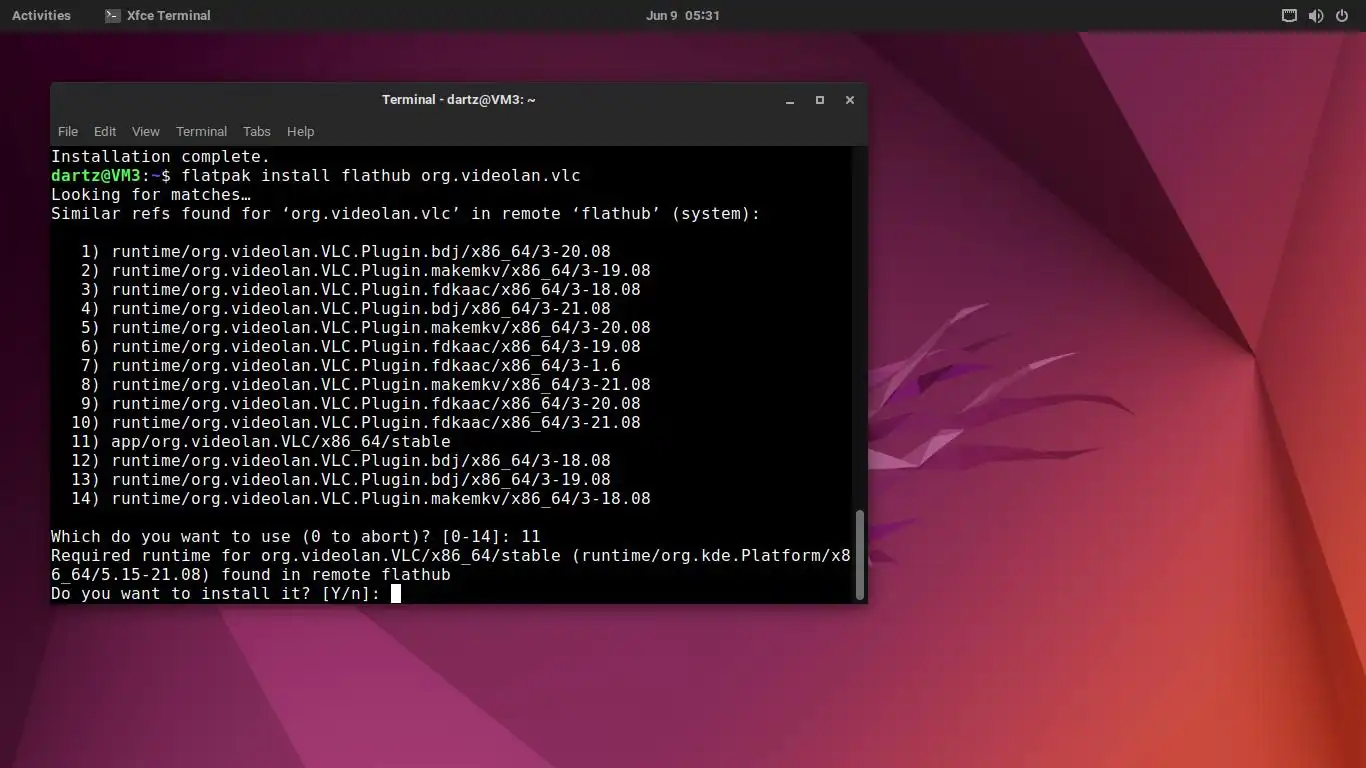Image resolution: width=1366 pixels, height=768 pixels.
Task: Click list entry 3) Plugin.fdkaac 3-18.08
Action: click(x=361, y=290)
